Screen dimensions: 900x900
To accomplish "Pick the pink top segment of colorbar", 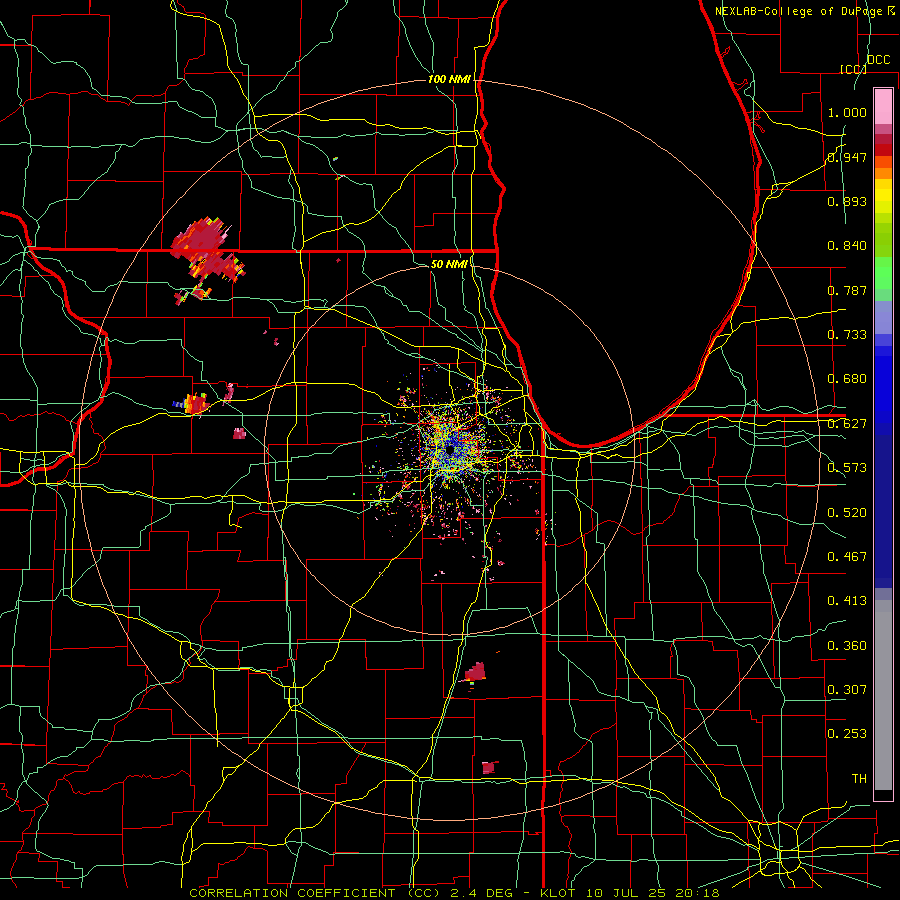I will click(883, 106).
